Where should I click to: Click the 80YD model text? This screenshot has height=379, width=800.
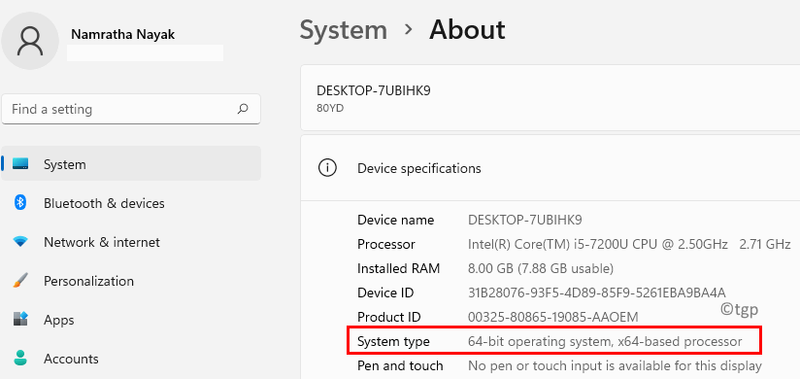[x=330, y=108]
